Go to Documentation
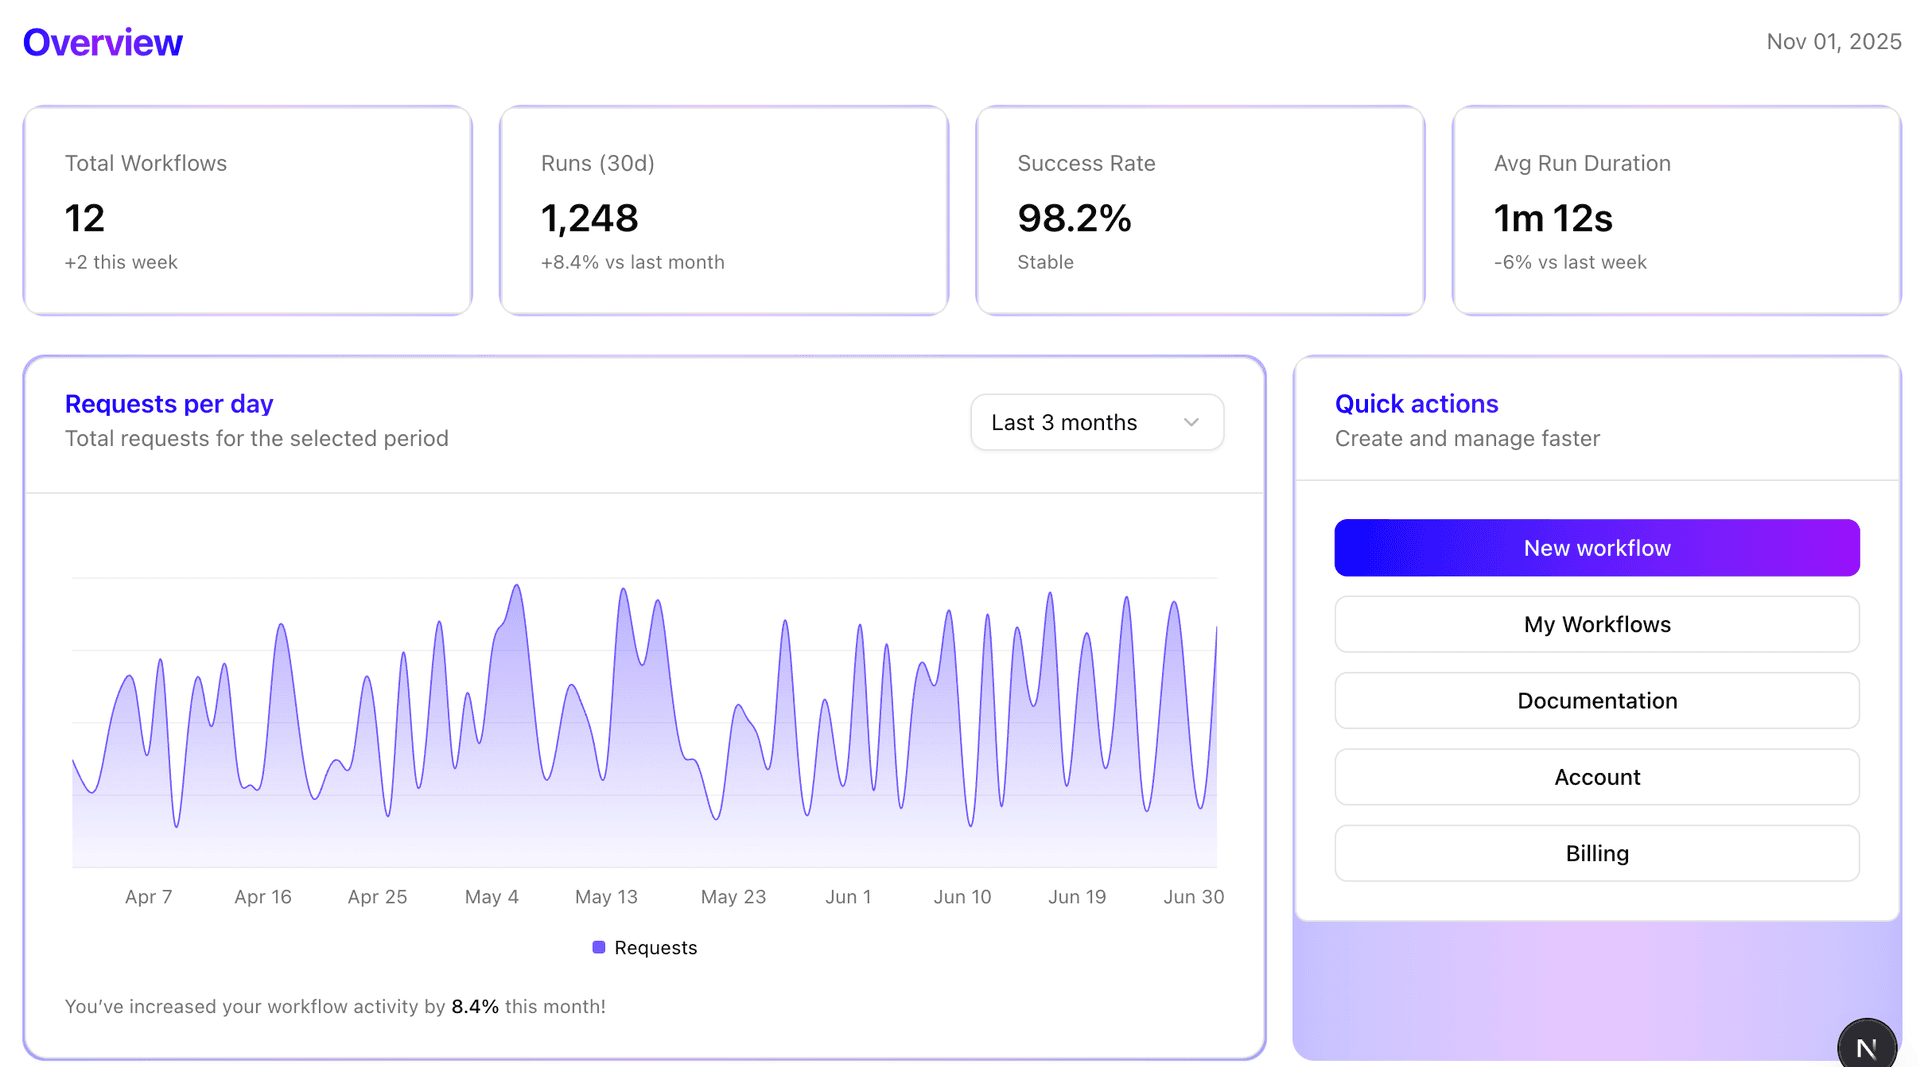Screen dimensions: 1920x1067 click(1596, 701)
